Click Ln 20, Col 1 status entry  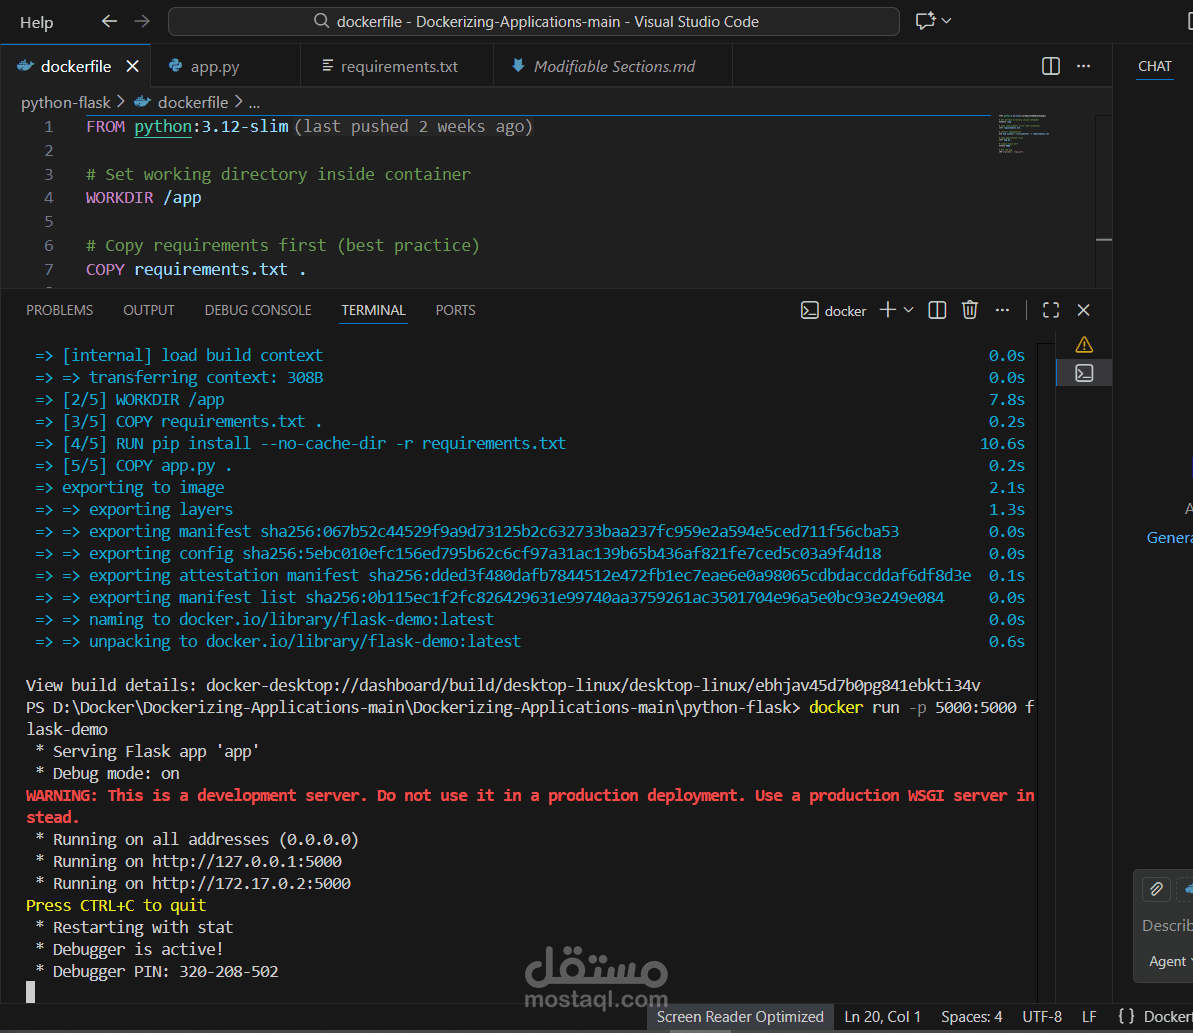[882, 1017]
